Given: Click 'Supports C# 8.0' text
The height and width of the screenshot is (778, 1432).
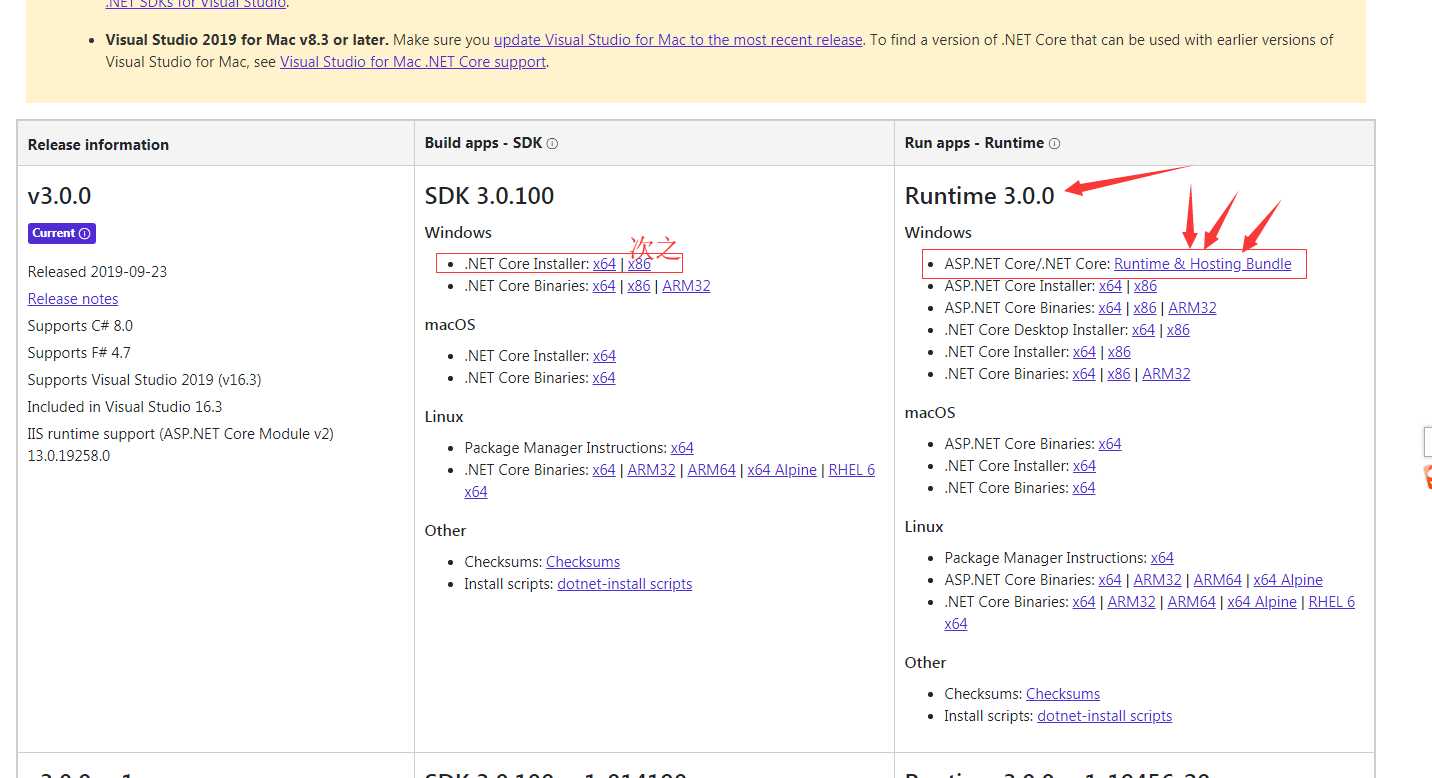Looking at the screenshot, I should [80, 326].
